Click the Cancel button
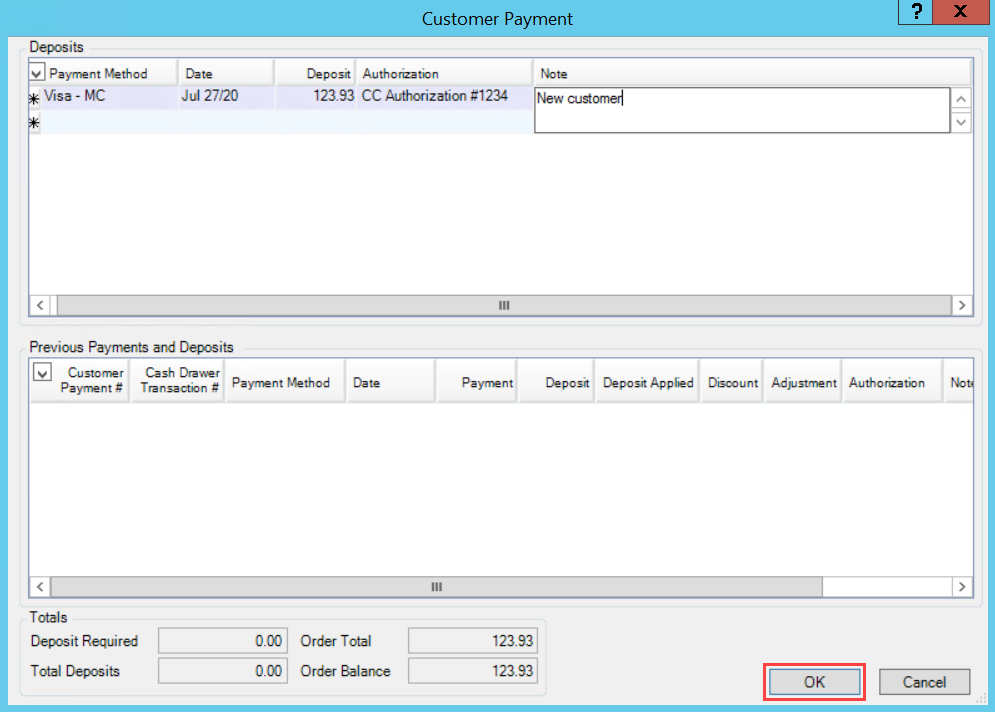This screenshot has width=995, height=712. pyautogui.click(x=924, y=682)
